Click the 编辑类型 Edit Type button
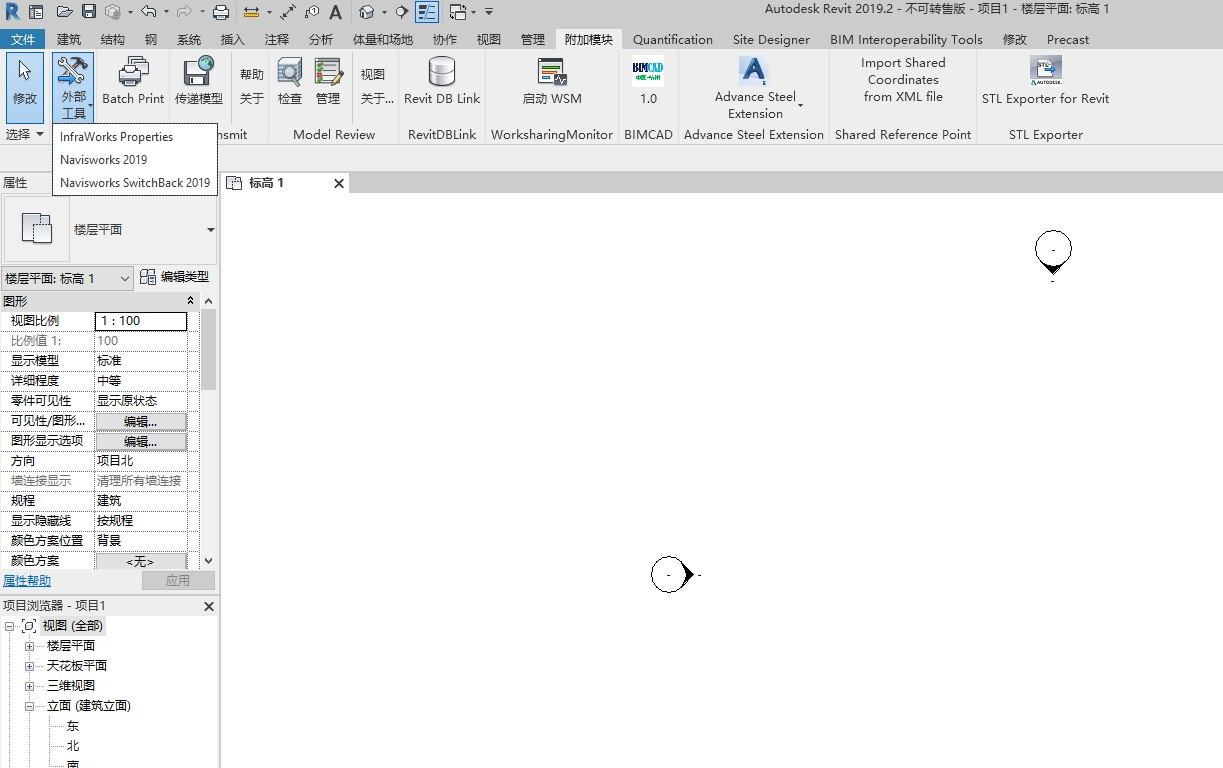 coord(175,277)
